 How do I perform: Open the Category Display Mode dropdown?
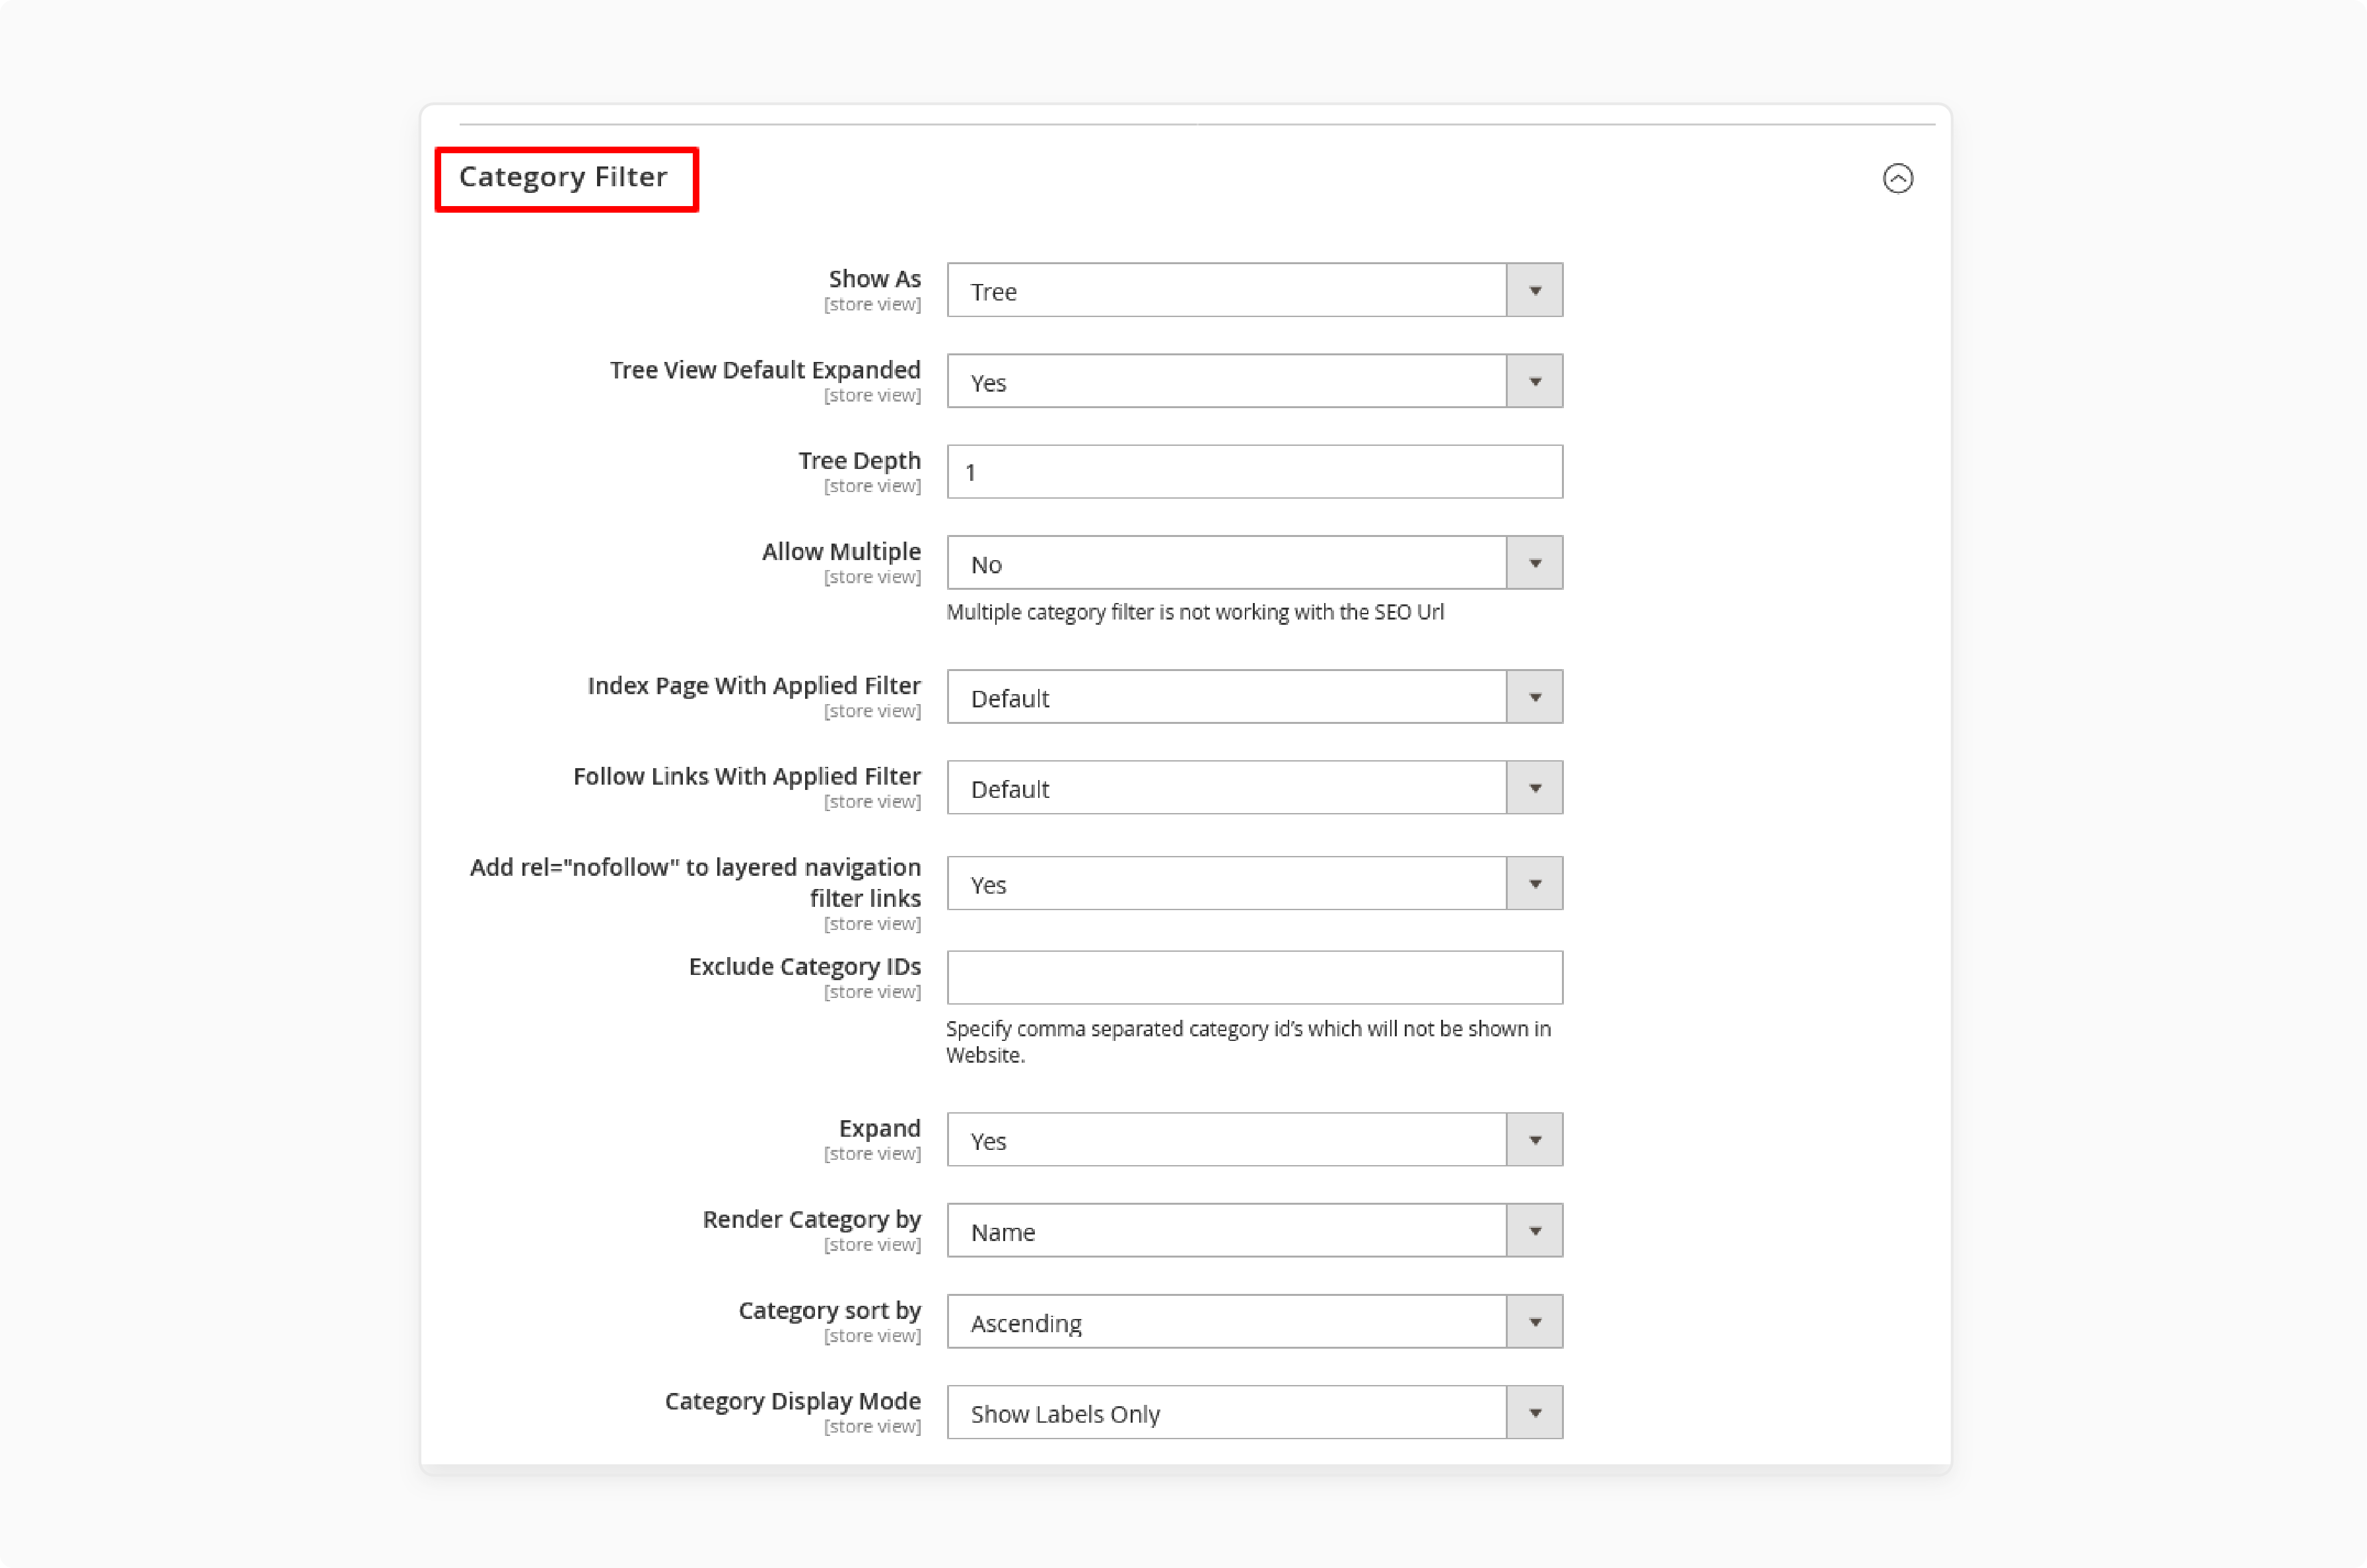coord(1254,1413)
